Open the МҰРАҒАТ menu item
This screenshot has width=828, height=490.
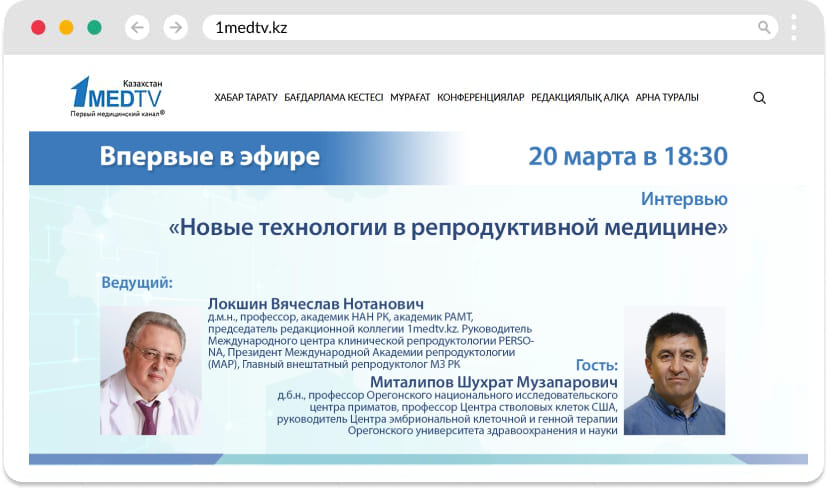(x=410, y=98)
